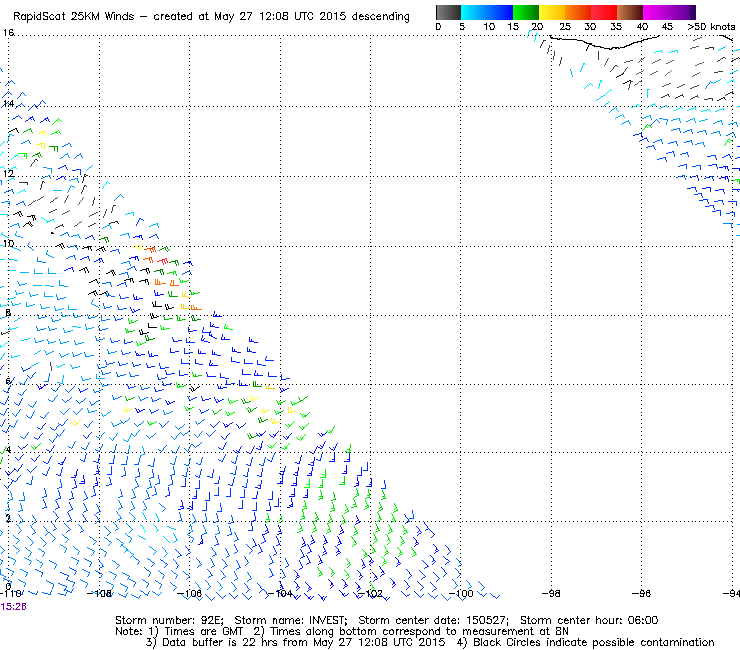Screen dimensions: 740x650
Task: Click the -108 longitude axis label
Action: 99,593
